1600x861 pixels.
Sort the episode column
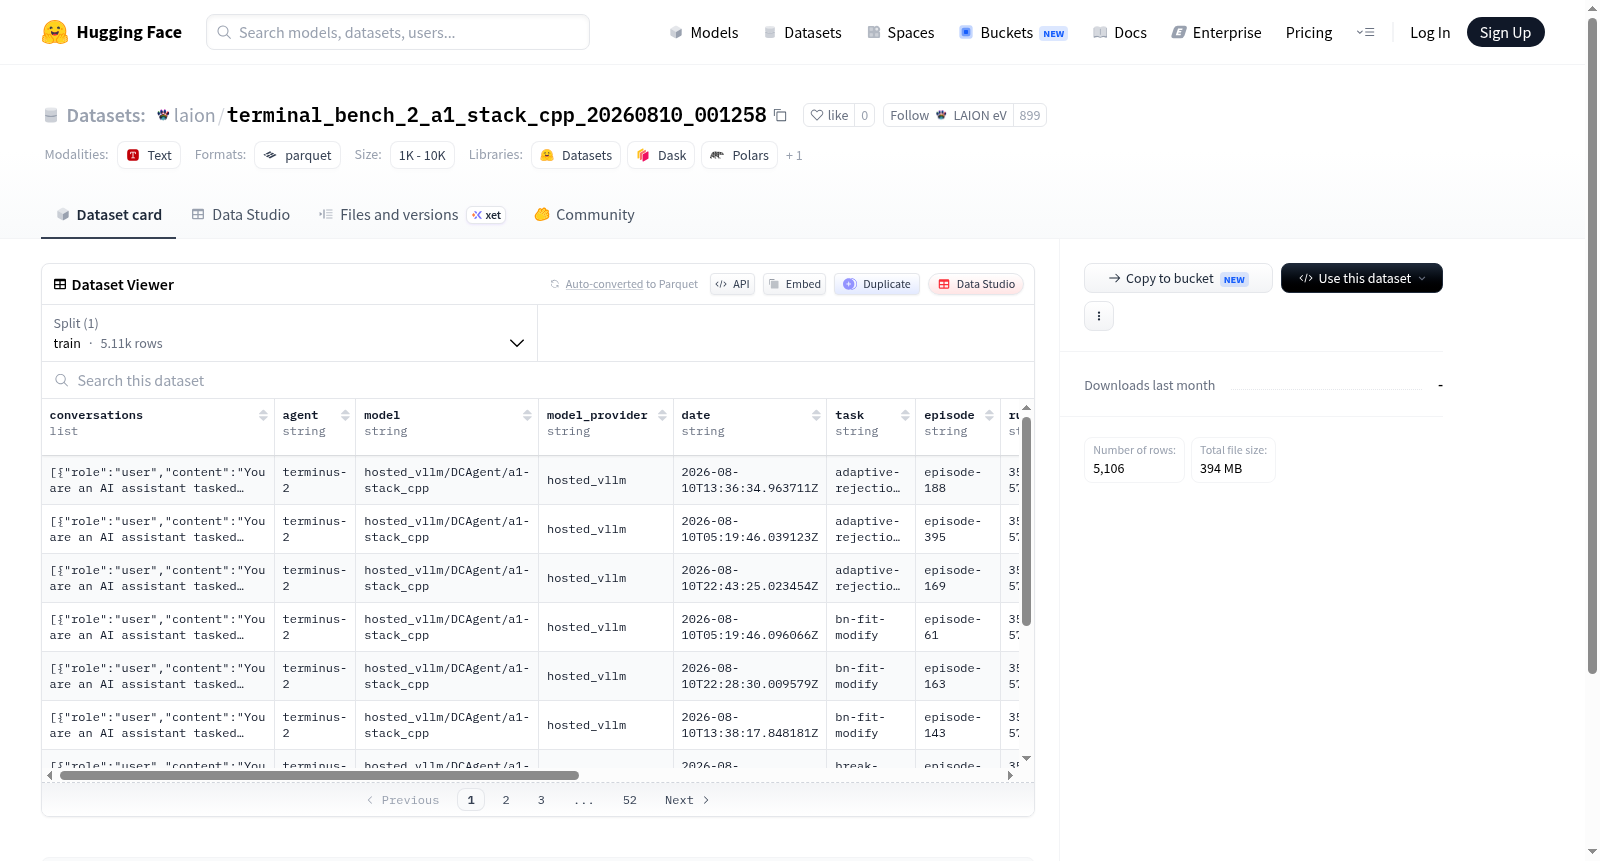tap(989, 415)
